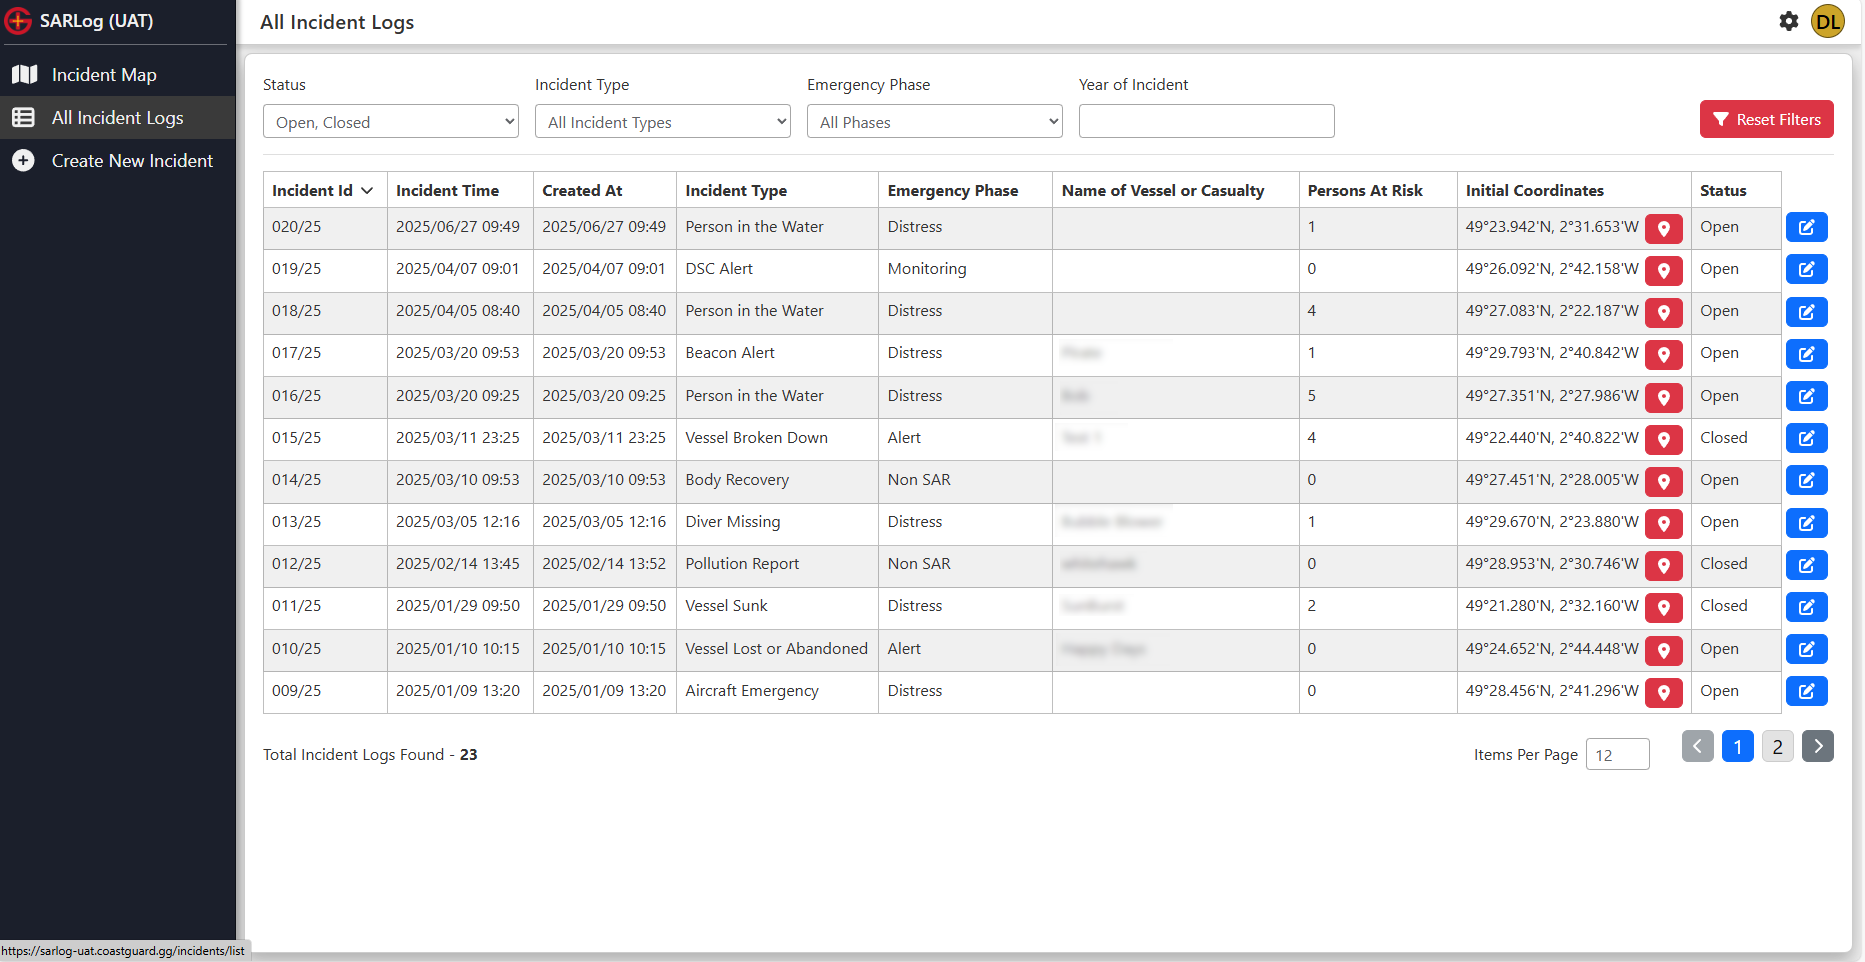Expand the Incident Type dropdown
Screen dimensions: 1865x962
[662, 122]
